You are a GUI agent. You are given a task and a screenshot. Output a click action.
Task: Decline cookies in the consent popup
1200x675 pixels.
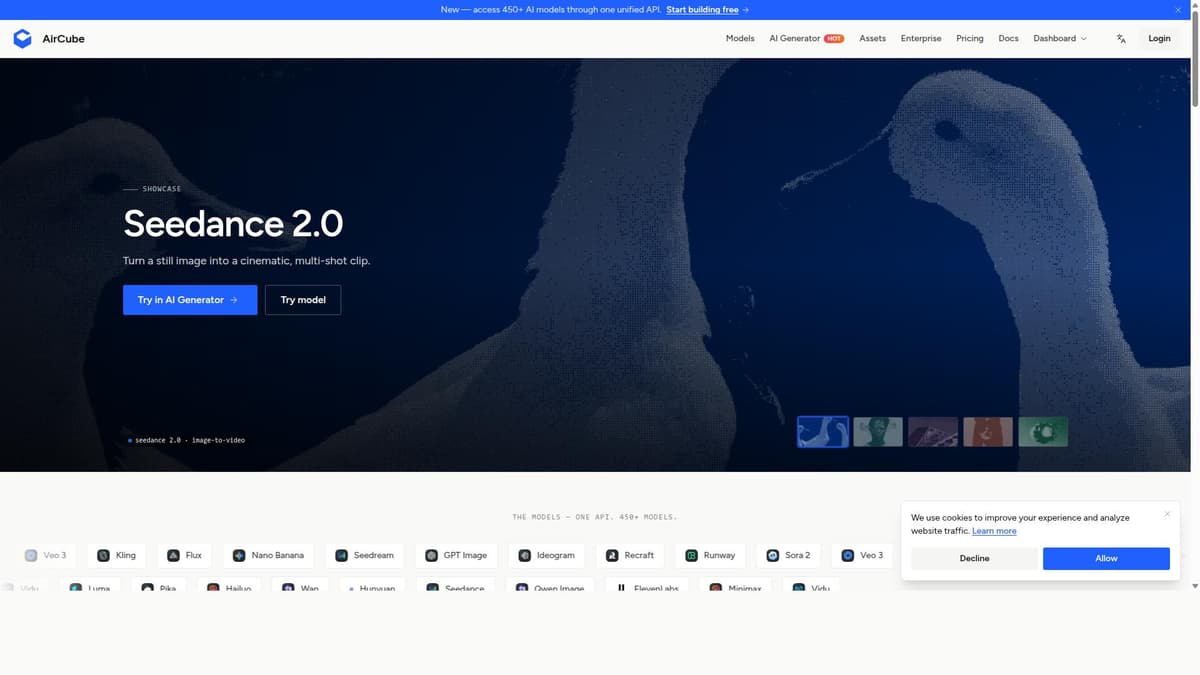(974, 558)
